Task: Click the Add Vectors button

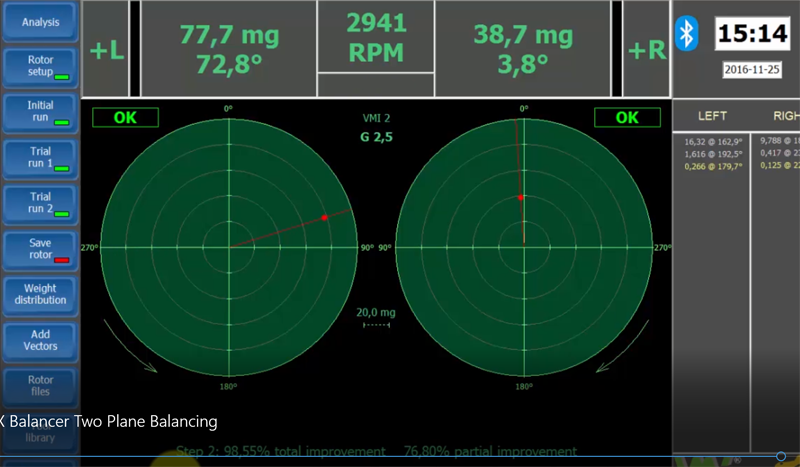Action: click(40, 340)
